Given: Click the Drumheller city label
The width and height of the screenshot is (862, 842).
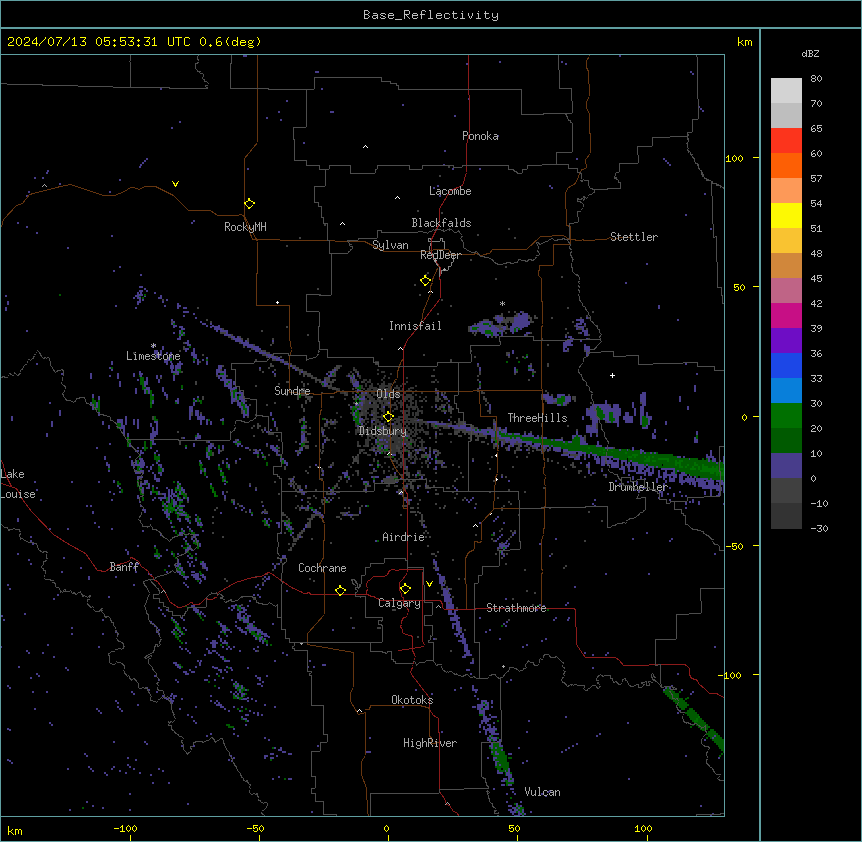Looking at the screenshot, I should click(638, 487).
